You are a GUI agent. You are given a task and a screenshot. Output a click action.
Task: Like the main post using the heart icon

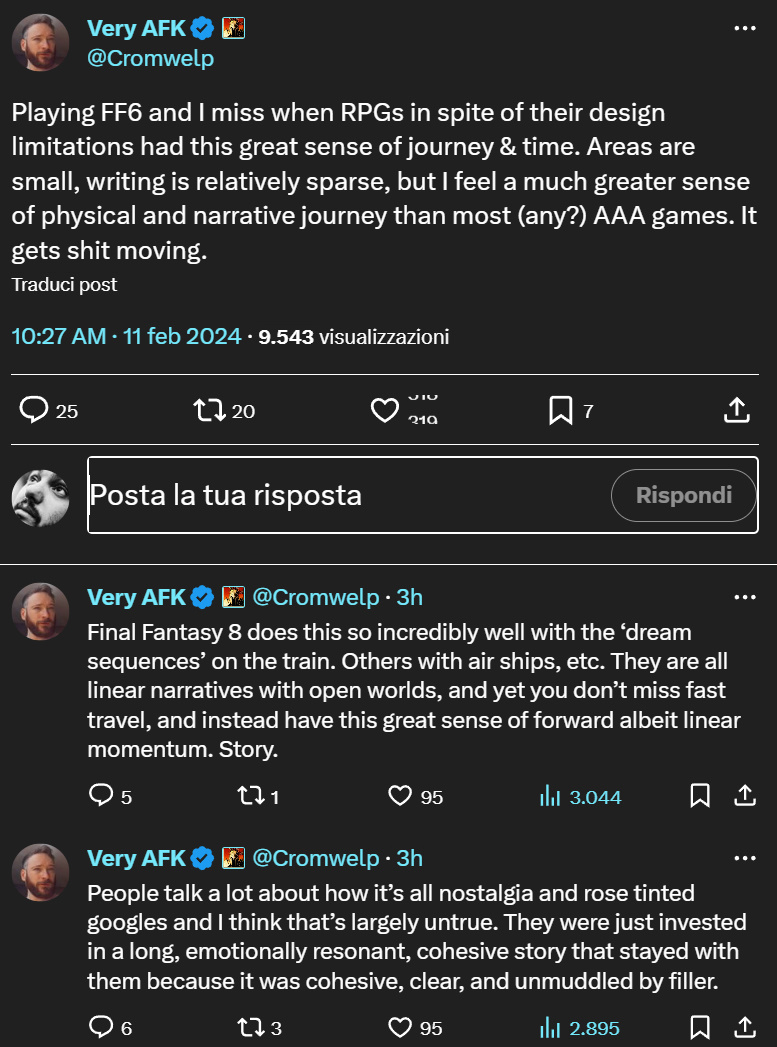pyautogui.click(x=385, y=410)
